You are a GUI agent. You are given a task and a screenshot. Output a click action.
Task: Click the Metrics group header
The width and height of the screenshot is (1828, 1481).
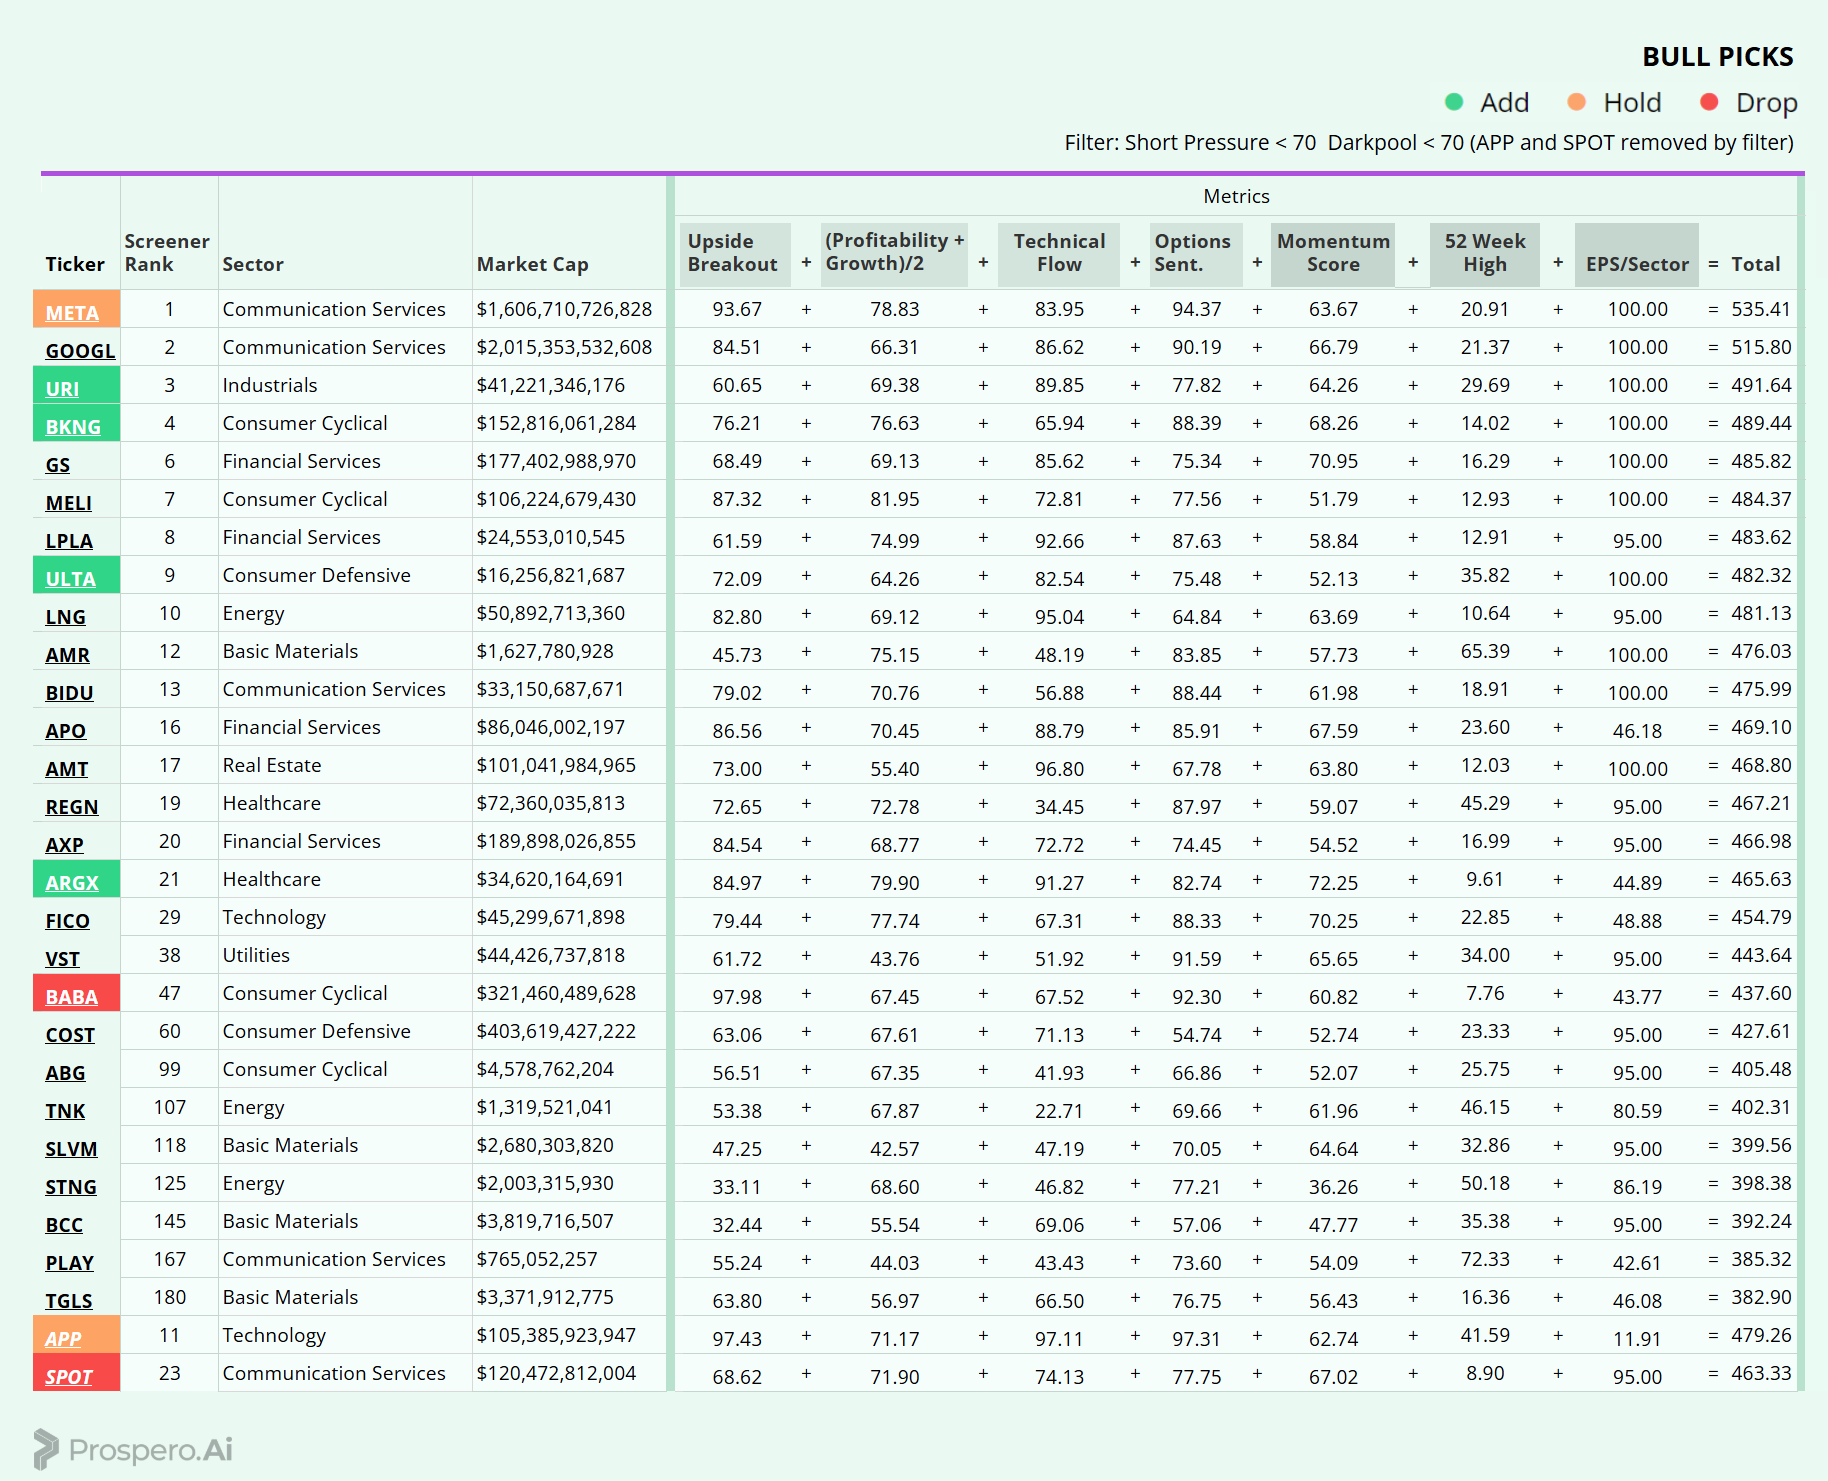coord(1236,196)
